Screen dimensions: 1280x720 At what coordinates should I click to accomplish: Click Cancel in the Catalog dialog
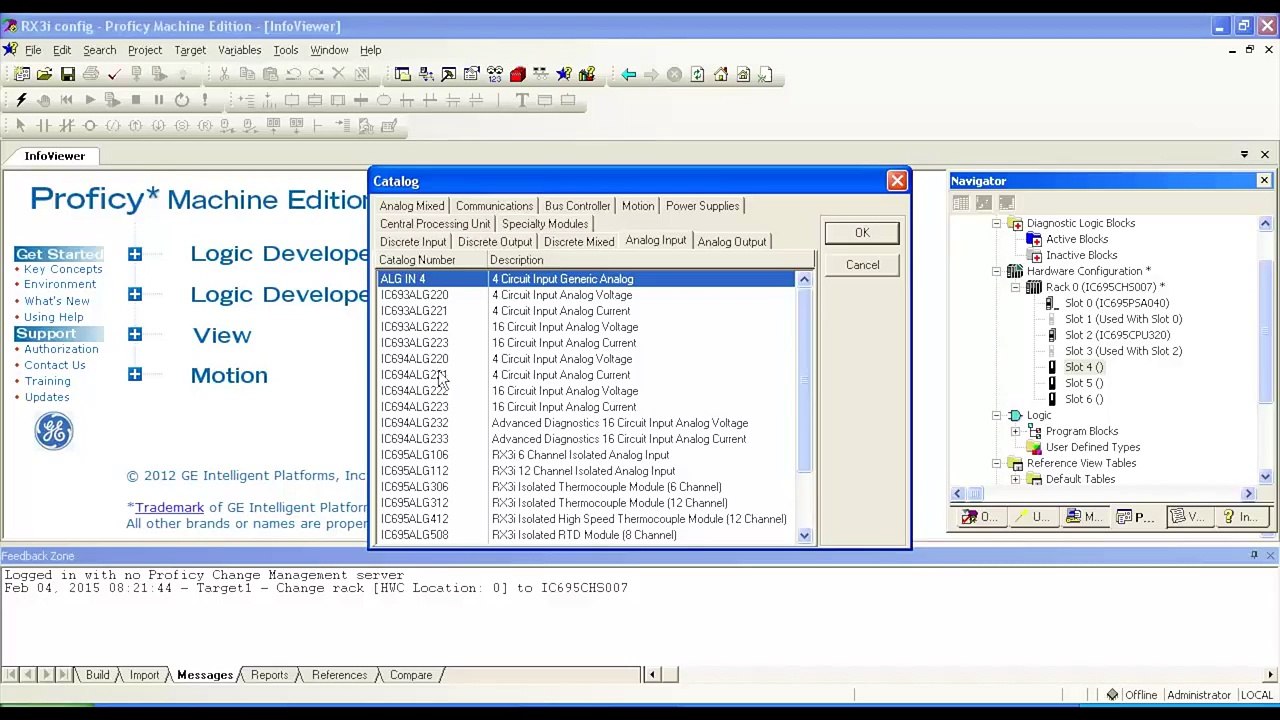(x=862, y=265)
